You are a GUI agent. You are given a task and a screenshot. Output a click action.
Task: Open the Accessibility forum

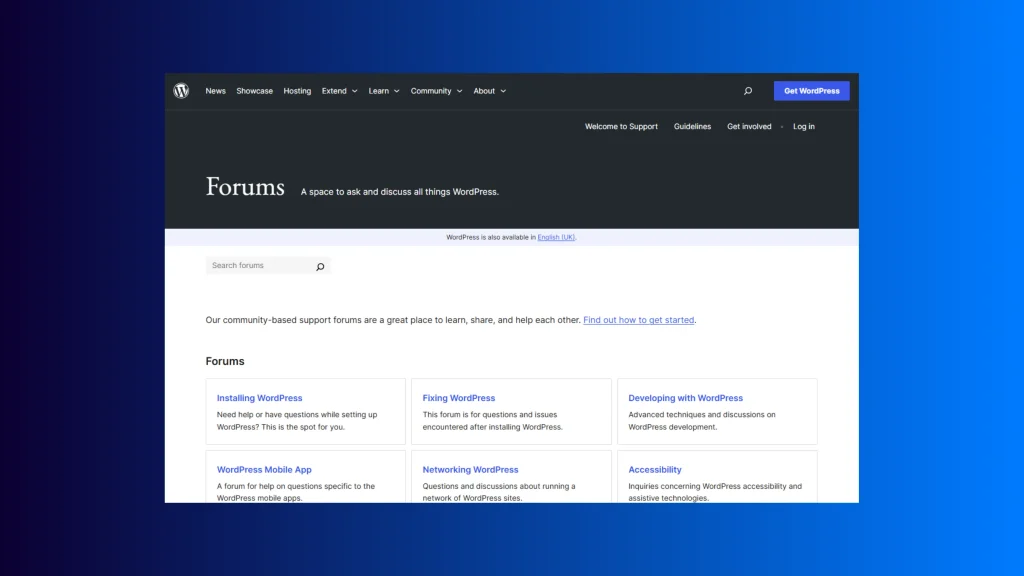click(x=654, y=470)
